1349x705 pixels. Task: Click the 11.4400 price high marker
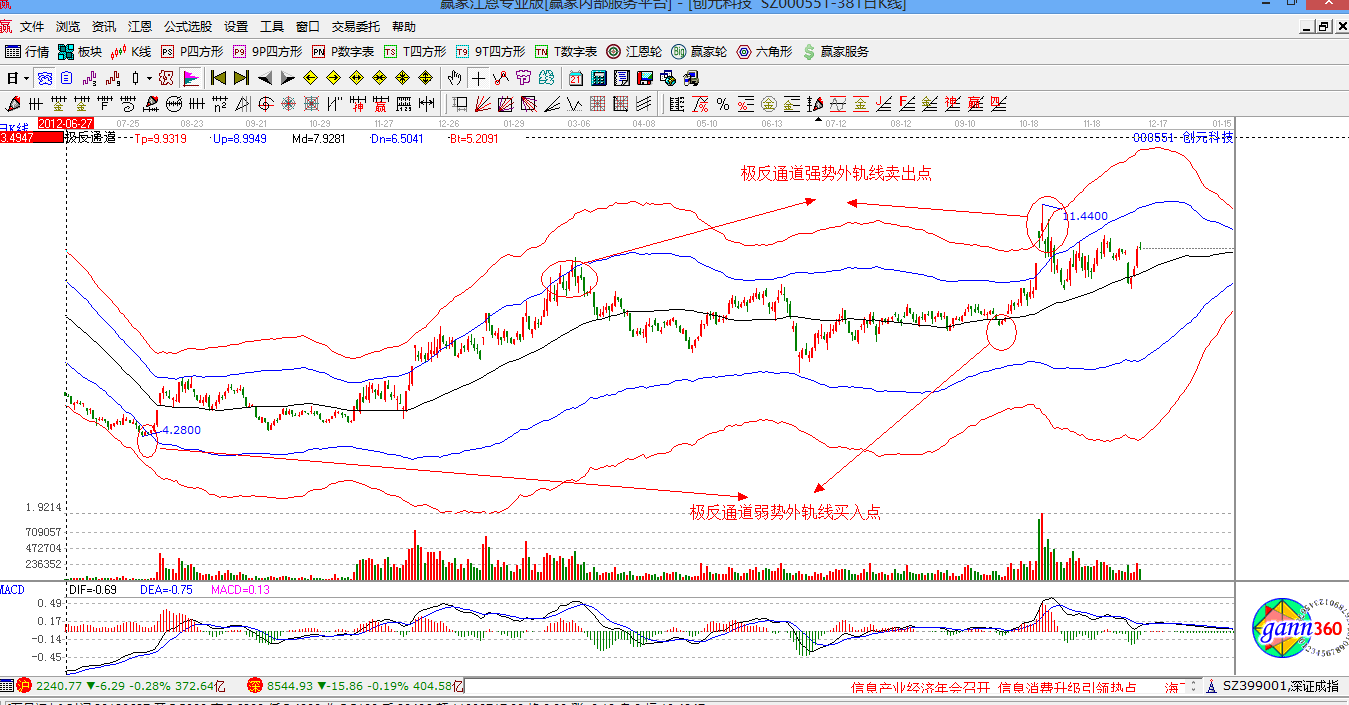[1085, 216]
